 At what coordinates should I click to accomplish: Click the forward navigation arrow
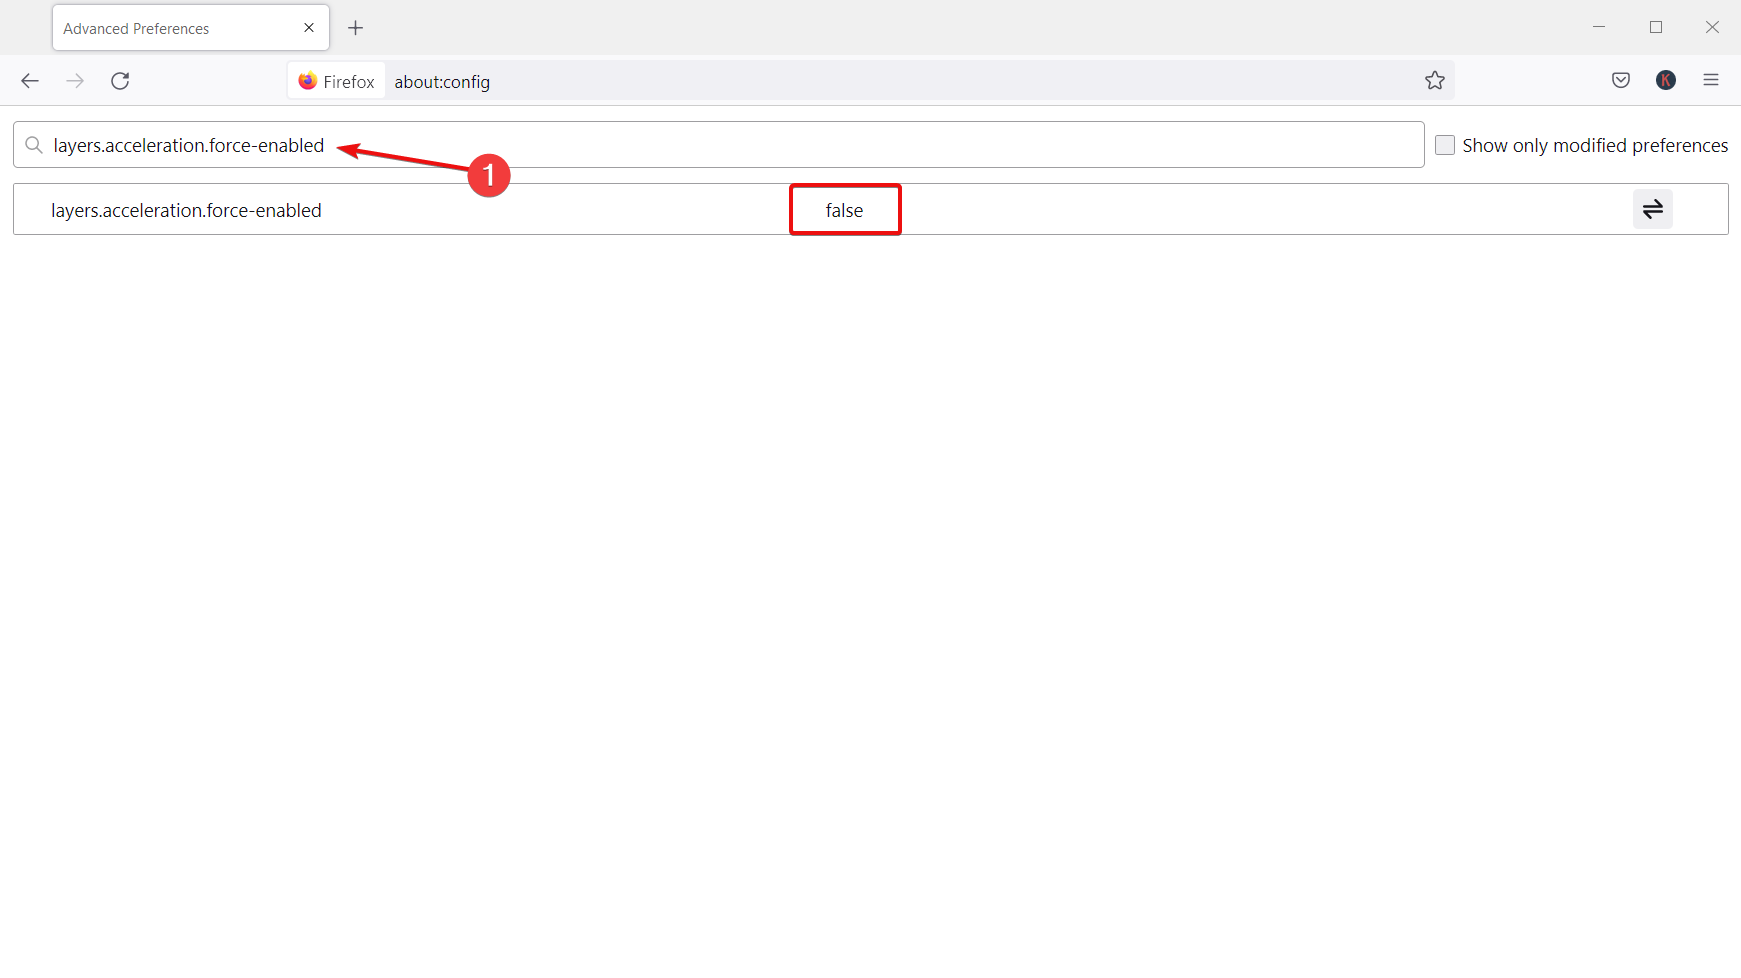pyautogui.click(x=75, y=81)
